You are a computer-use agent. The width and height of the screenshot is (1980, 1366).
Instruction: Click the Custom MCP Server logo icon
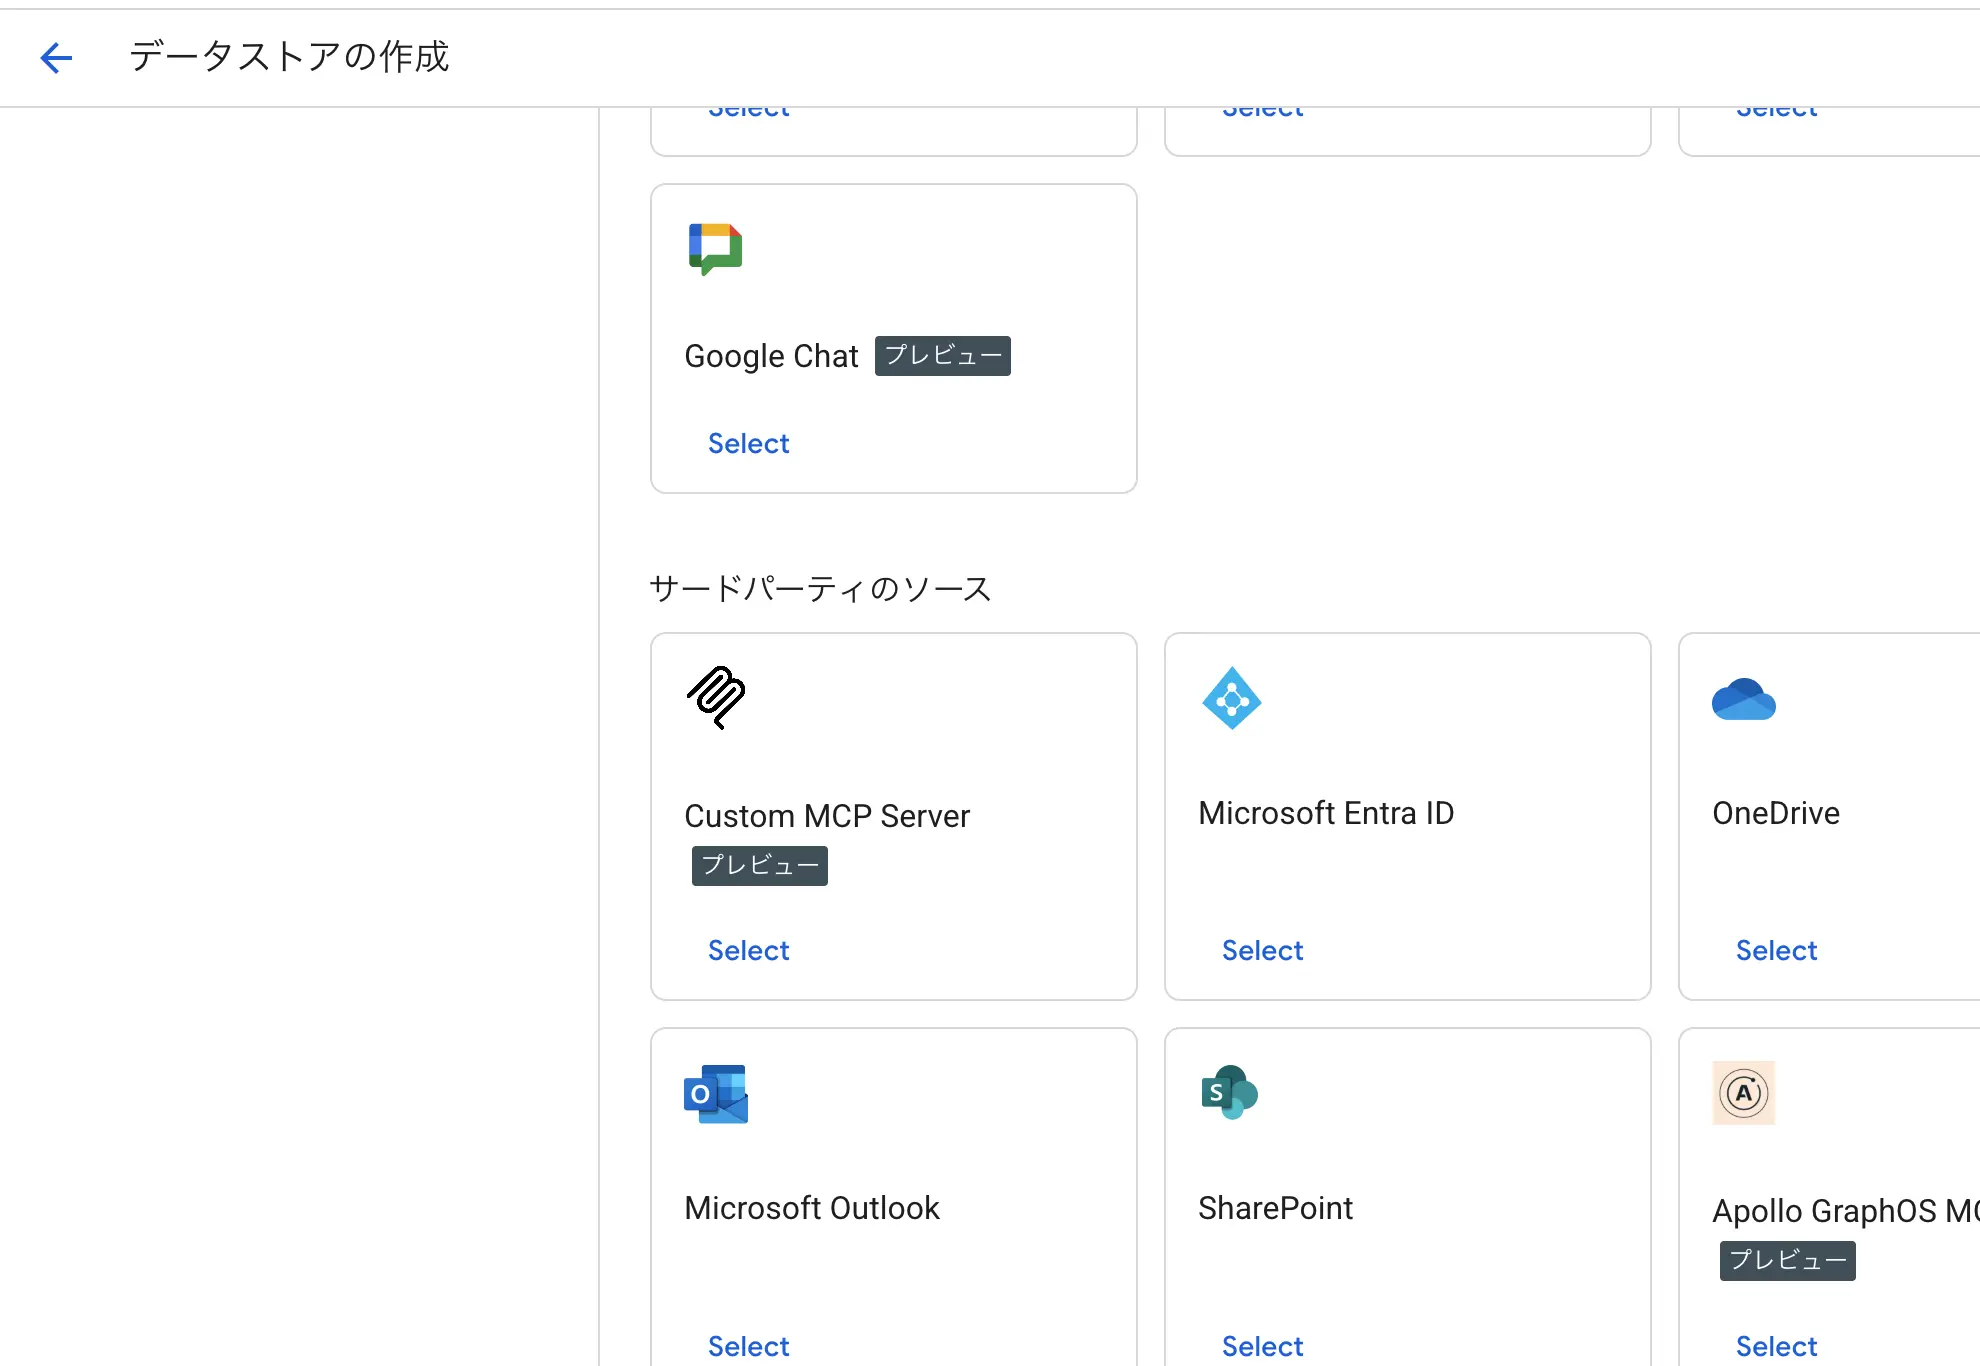(716, 698)
